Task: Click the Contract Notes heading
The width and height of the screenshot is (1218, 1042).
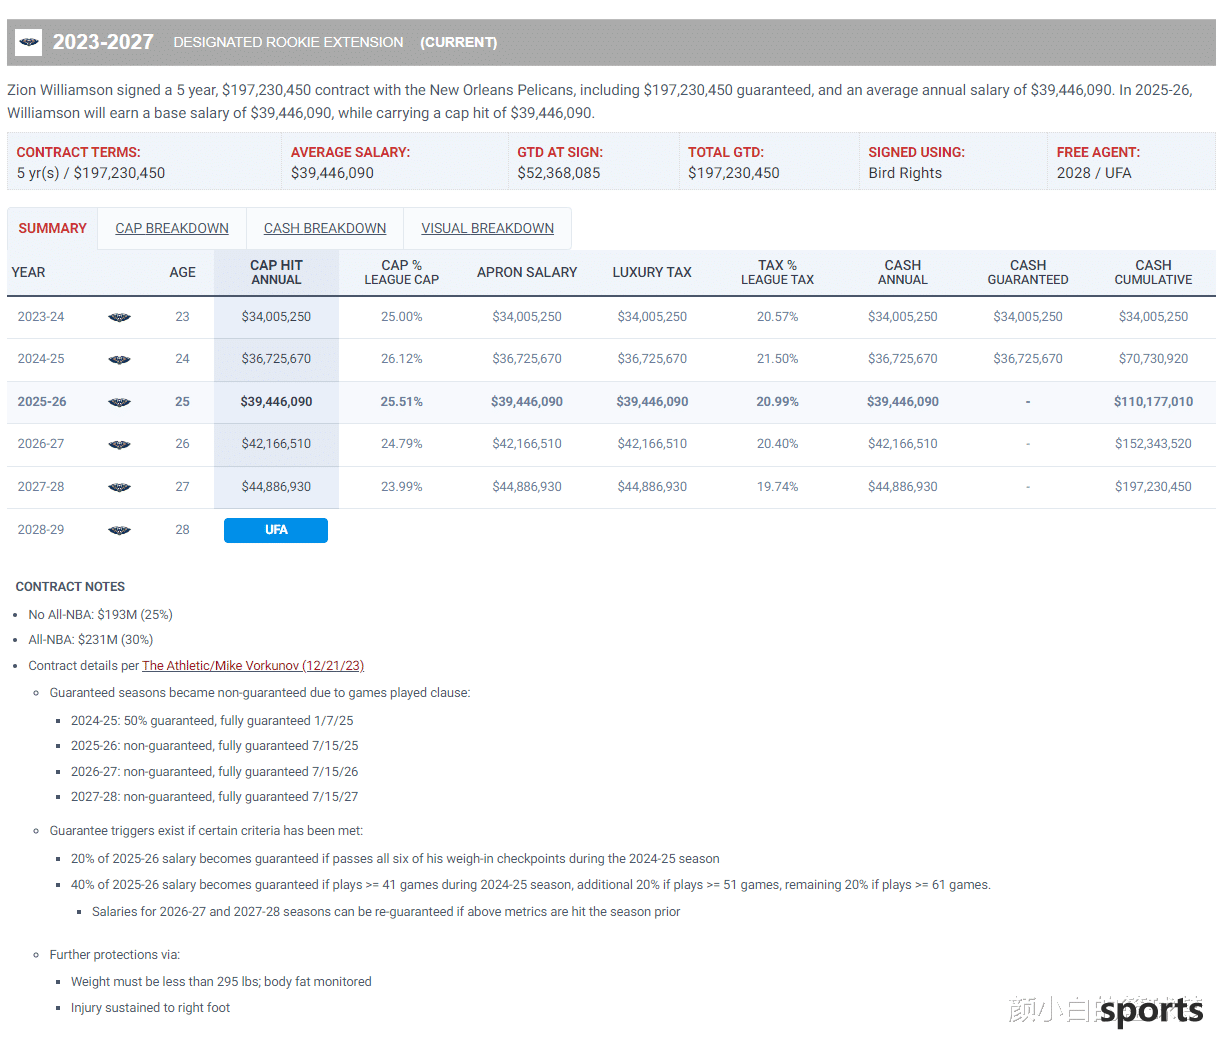Action: [70, 587]
